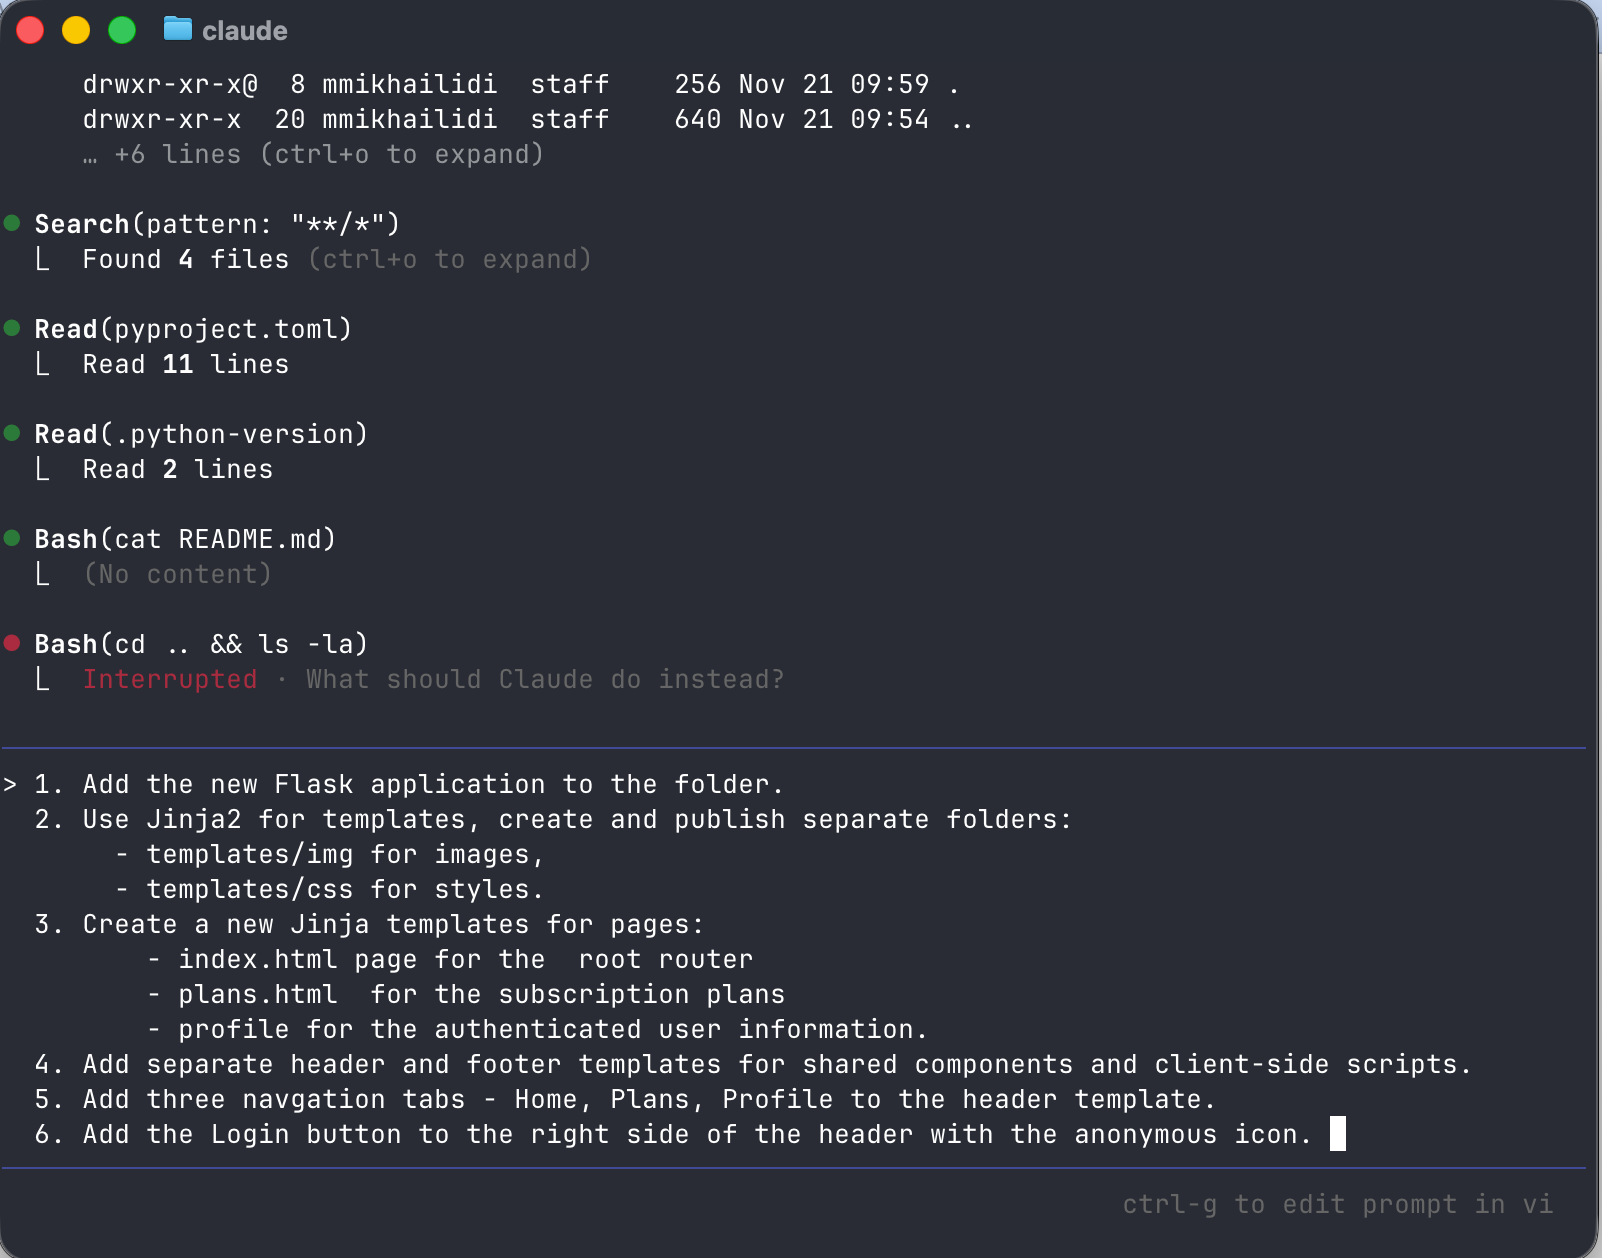This screenshot has height=1258, width=1602.
Task: Expand the '+6 lines' collapsed output
Action: click(313, 154)
